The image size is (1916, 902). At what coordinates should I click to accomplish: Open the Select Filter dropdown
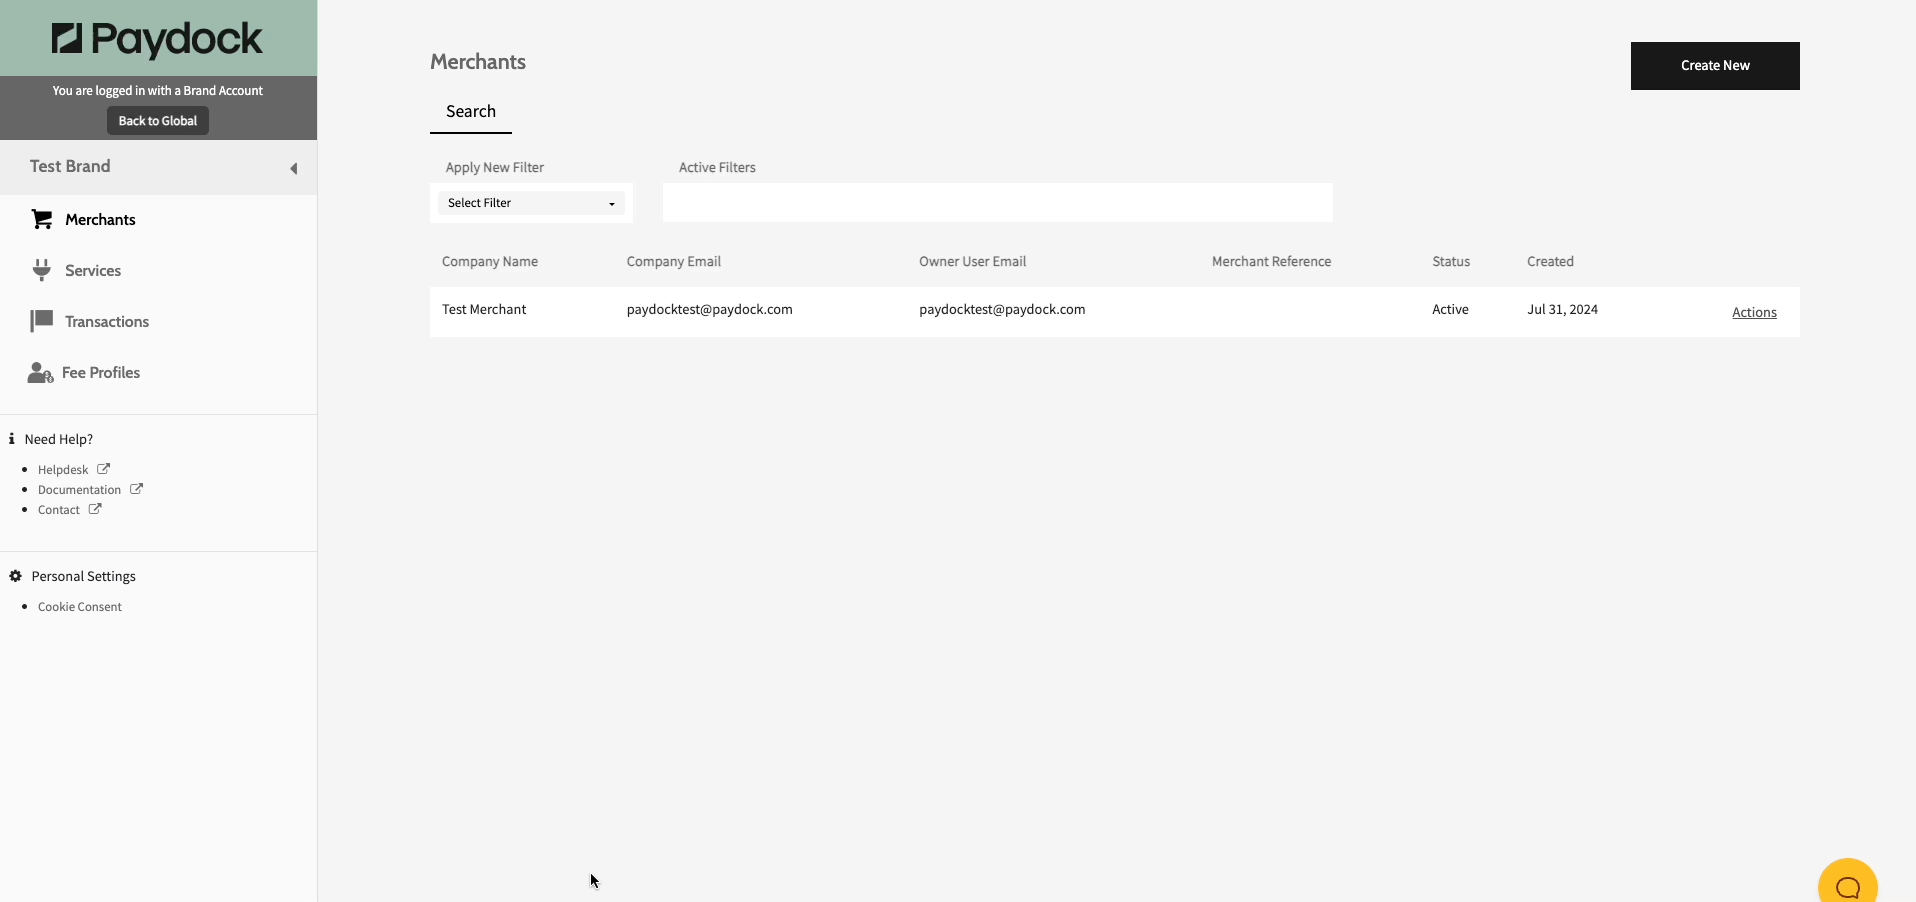coord(531,203)
